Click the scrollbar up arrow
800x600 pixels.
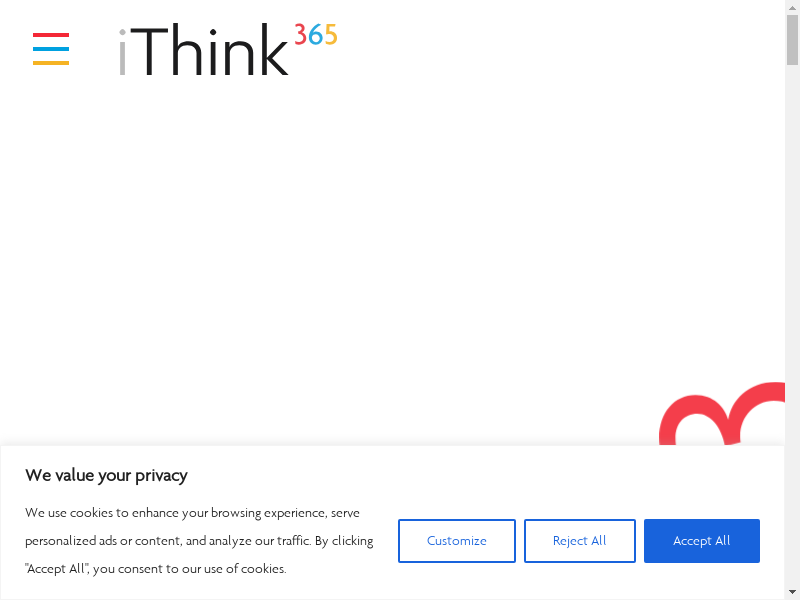(x=792, y=7)
